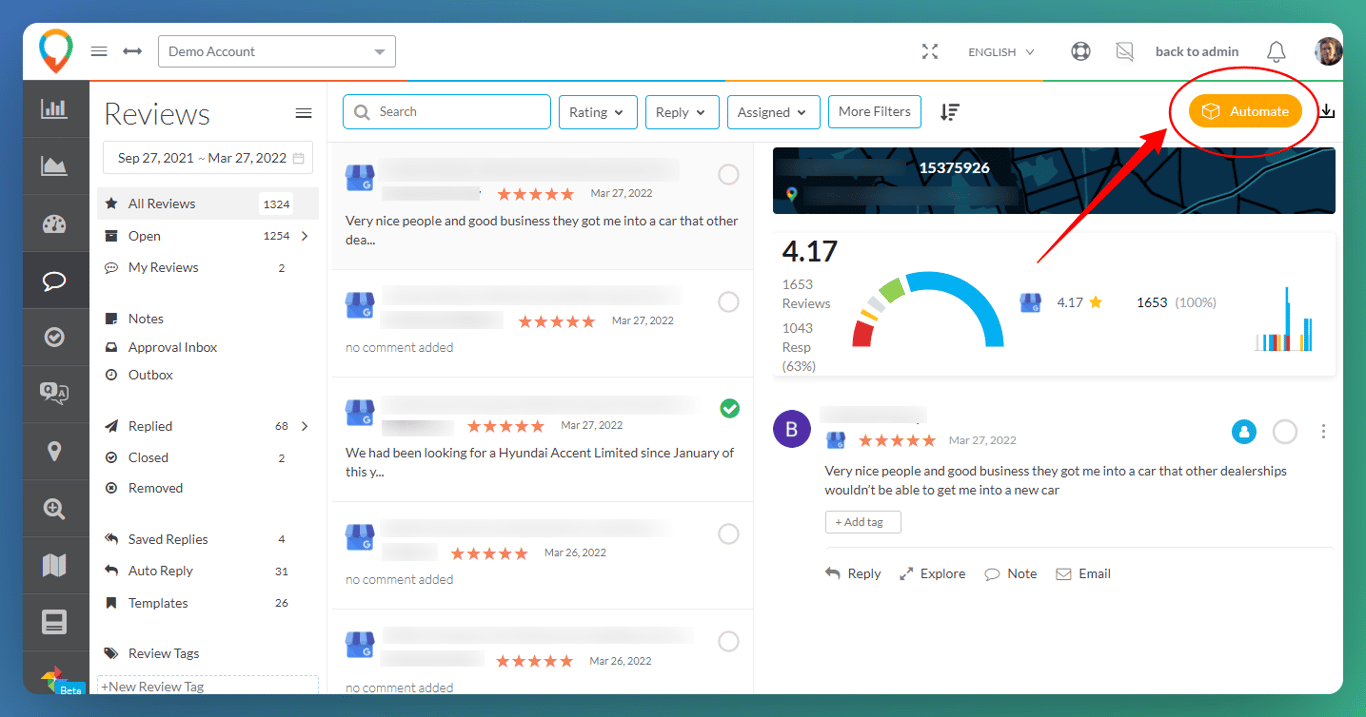Click inside the Search reviews field

coord(447,112)
